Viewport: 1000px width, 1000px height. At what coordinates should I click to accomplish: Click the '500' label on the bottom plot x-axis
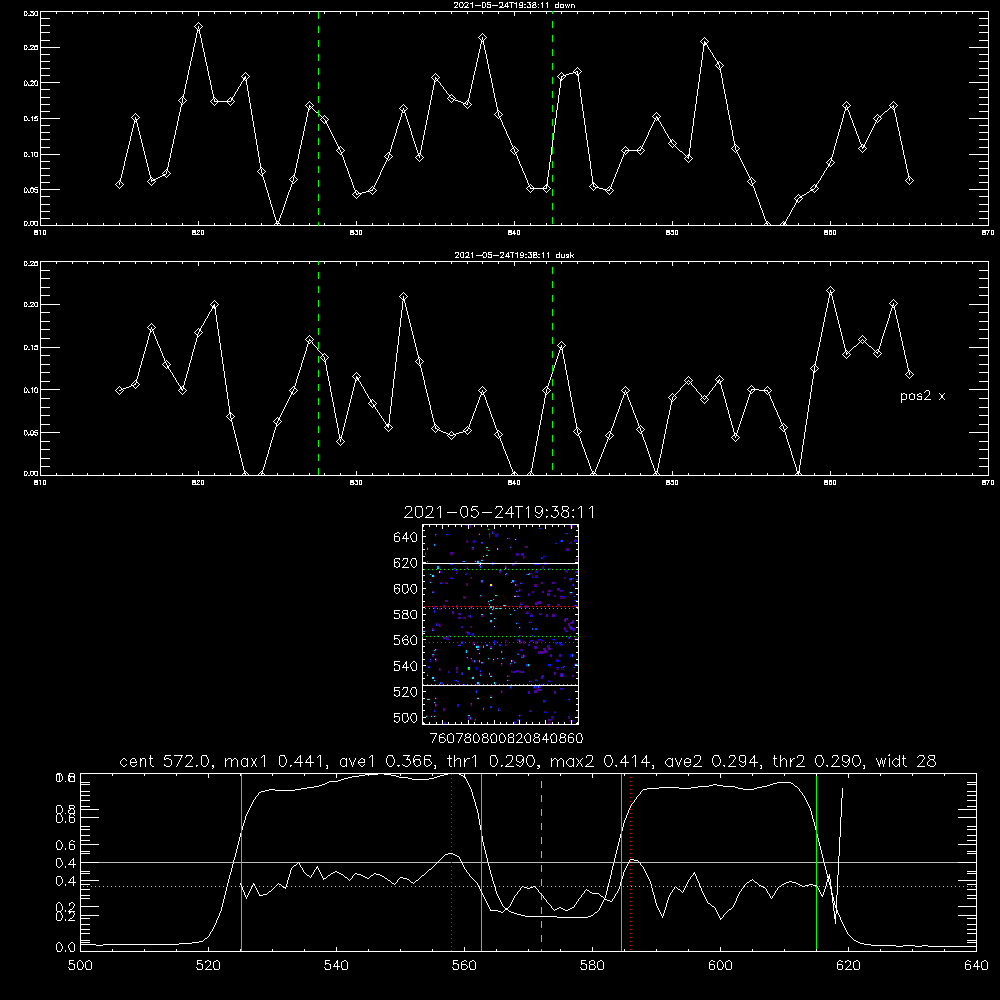coord(80,966)
